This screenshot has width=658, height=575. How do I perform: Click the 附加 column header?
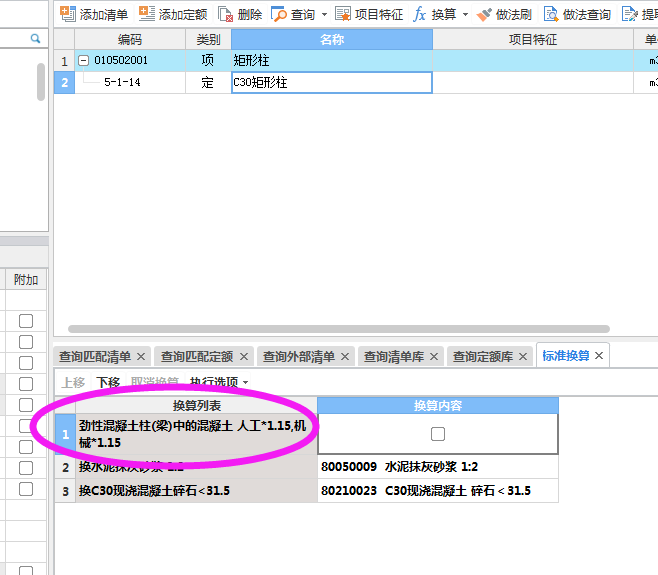26,280
